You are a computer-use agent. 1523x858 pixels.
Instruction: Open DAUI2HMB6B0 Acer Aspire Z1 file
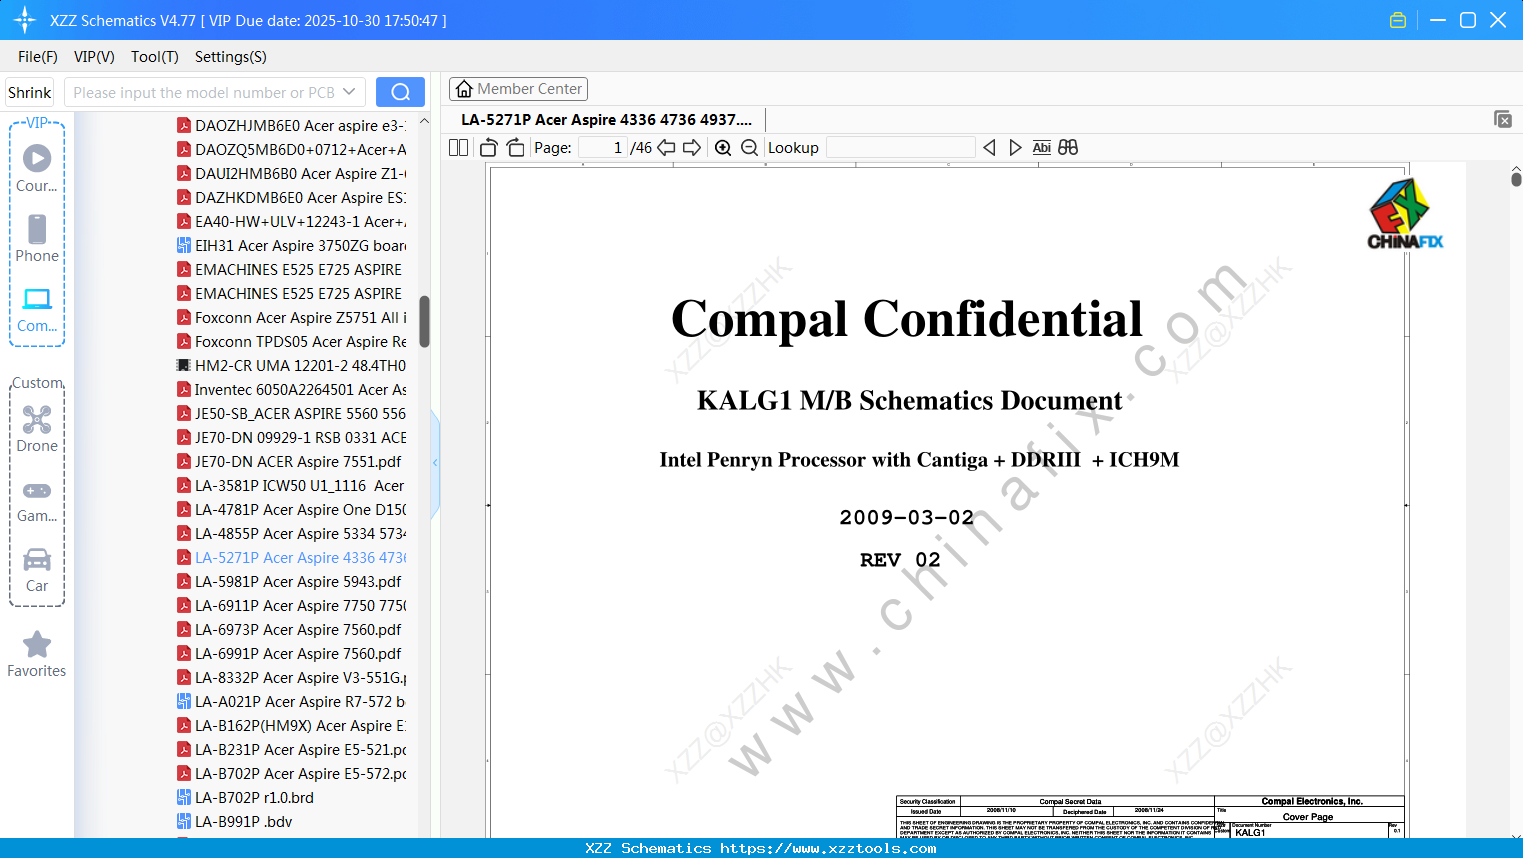click(x=291, y=174)
